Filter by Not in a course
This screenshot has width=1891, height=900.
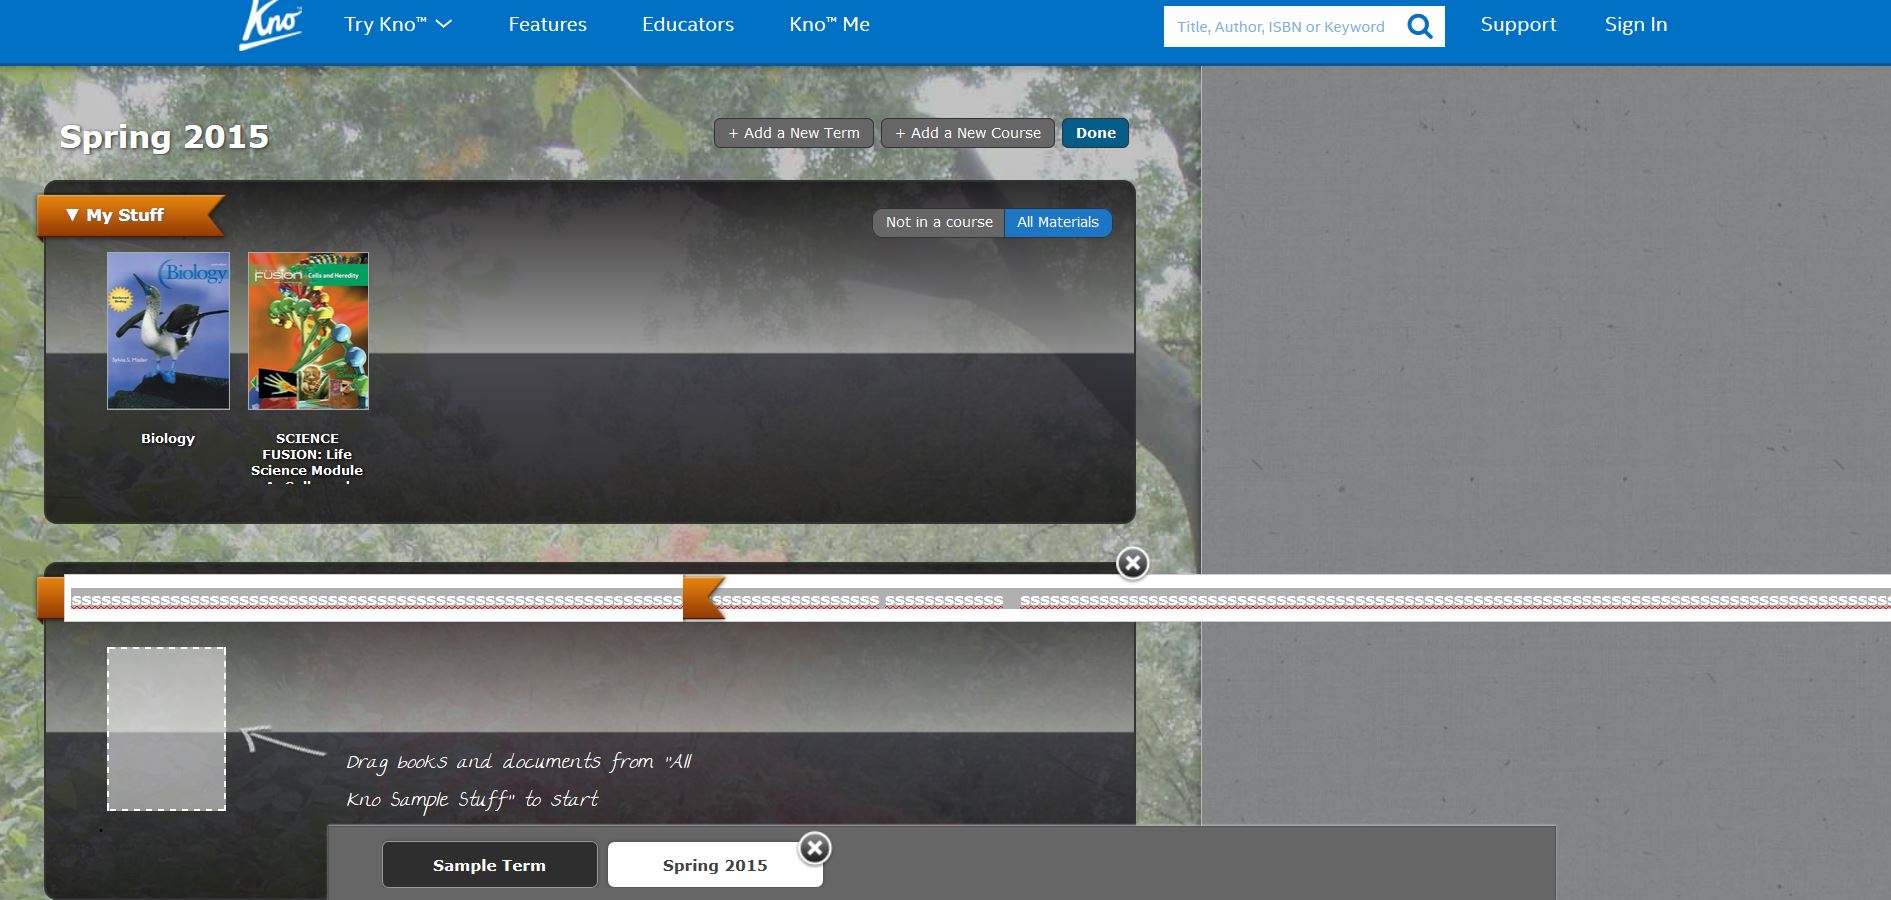(939, 222)
